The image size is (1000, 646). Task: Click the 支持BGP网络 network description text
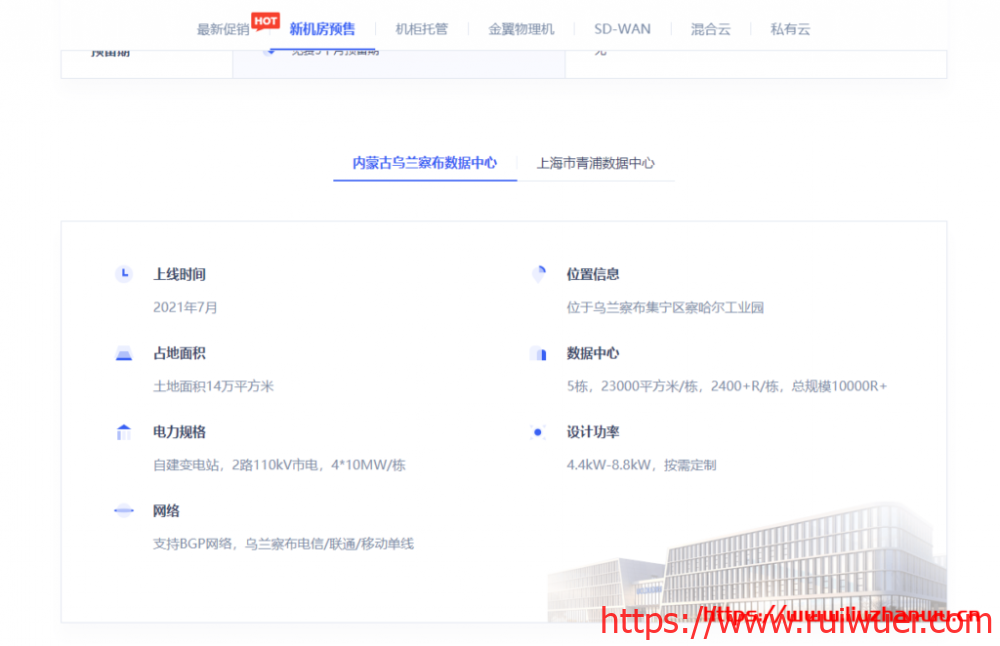(x=283, y=544)
